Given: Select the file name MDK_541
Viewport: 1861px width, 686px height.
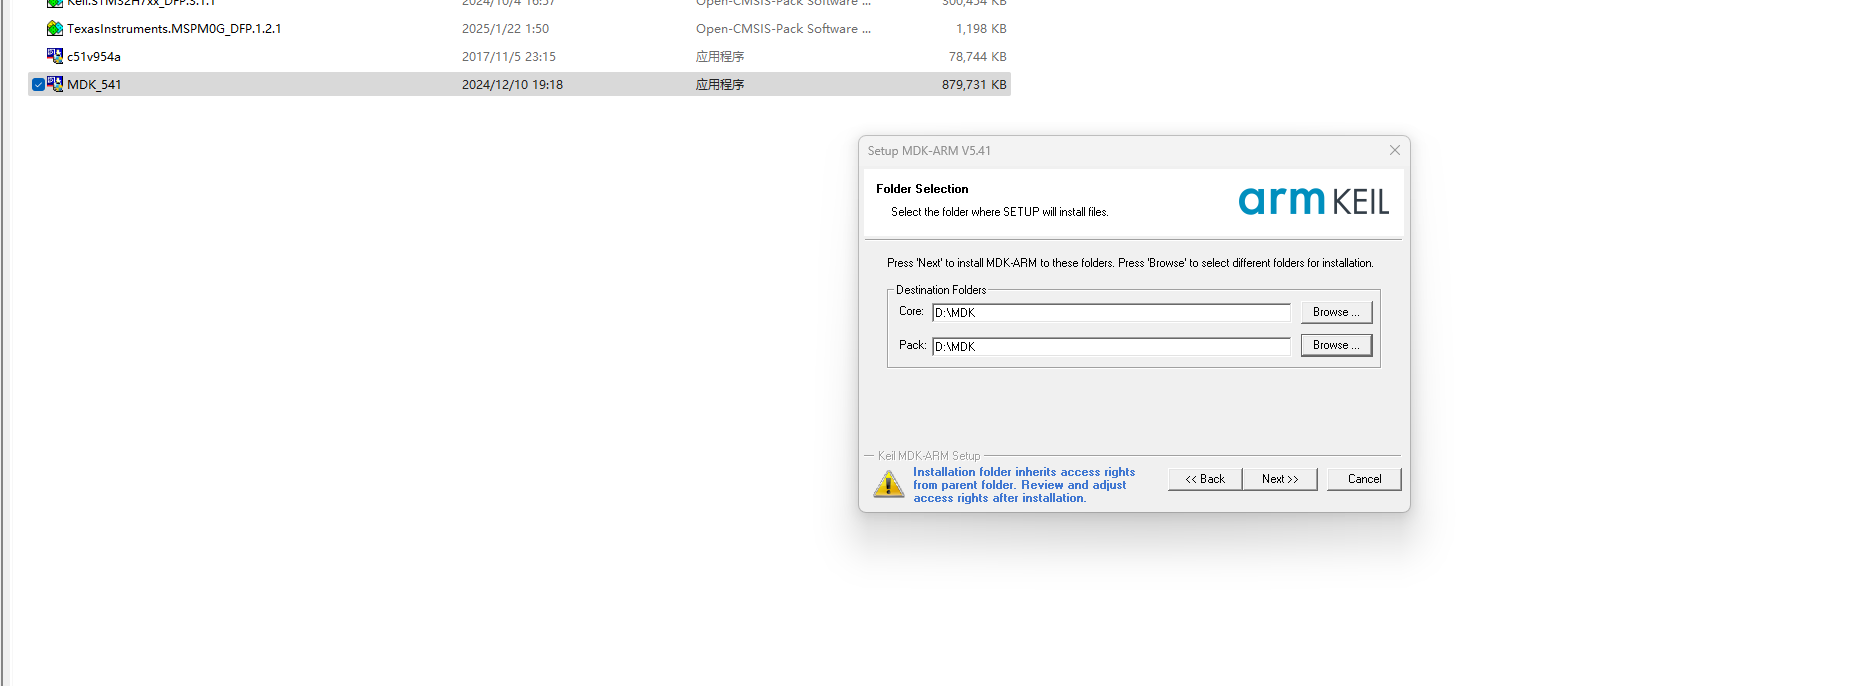Looking at the screenshot, I should coord(94,85).
